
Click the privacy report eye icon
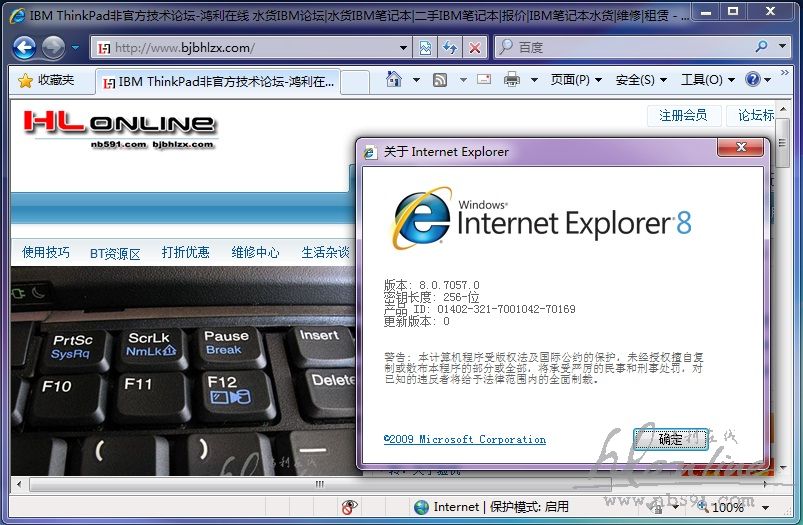[349, 507]
